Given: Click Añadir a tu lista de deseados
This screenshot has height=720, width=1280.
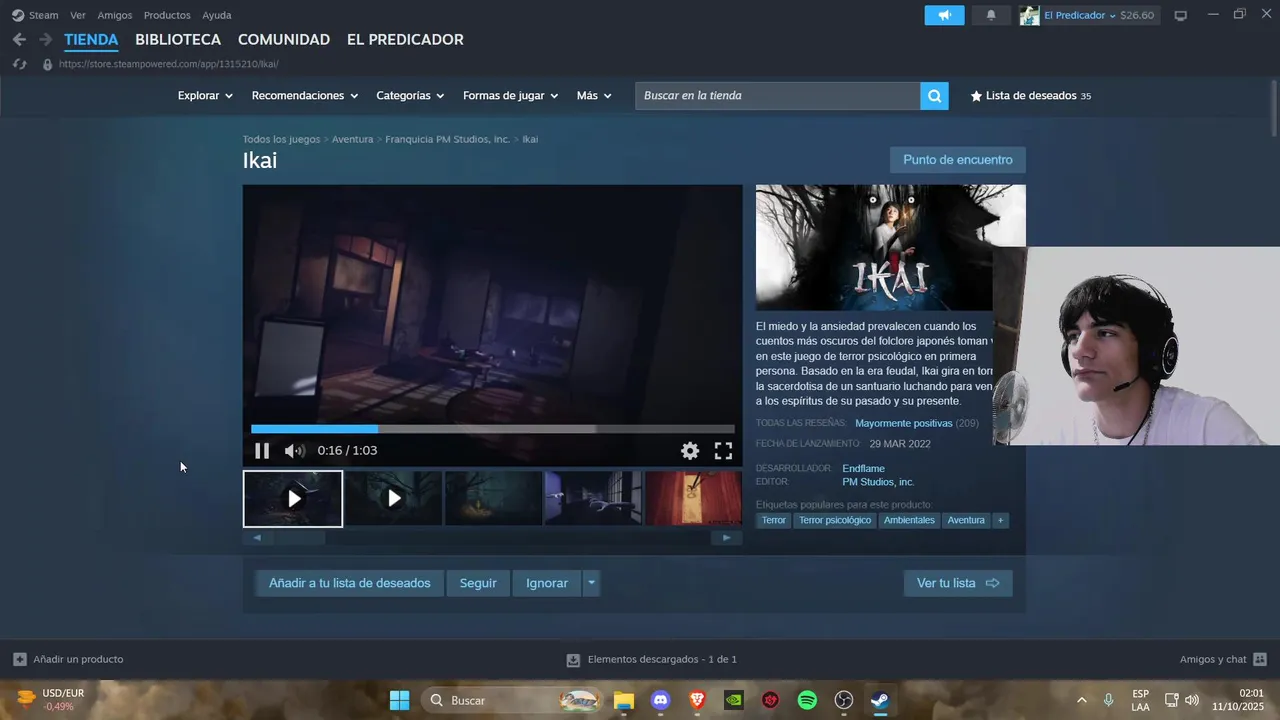Looking at the screenshot, I should click(350, 583).
